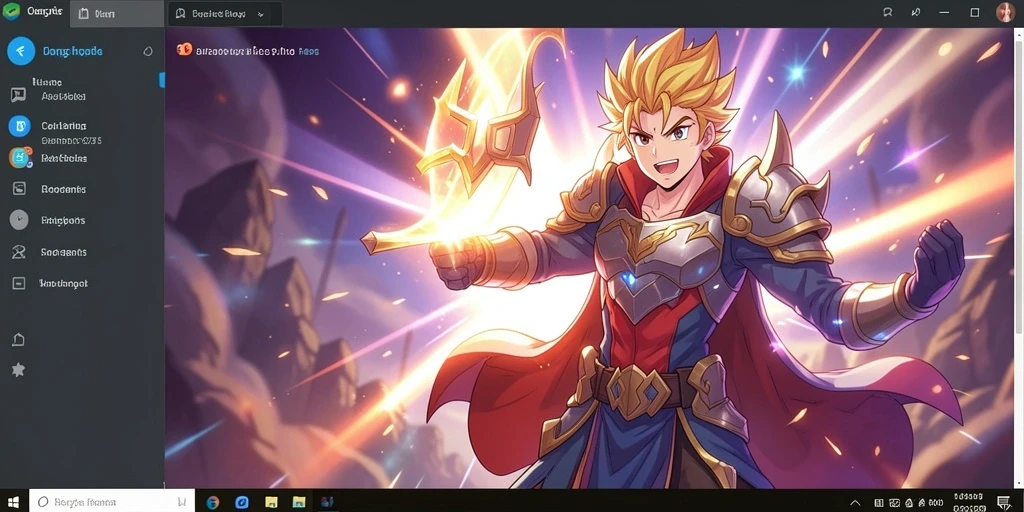Click the pin icon in the top-right toolbar

coord(916,12)
